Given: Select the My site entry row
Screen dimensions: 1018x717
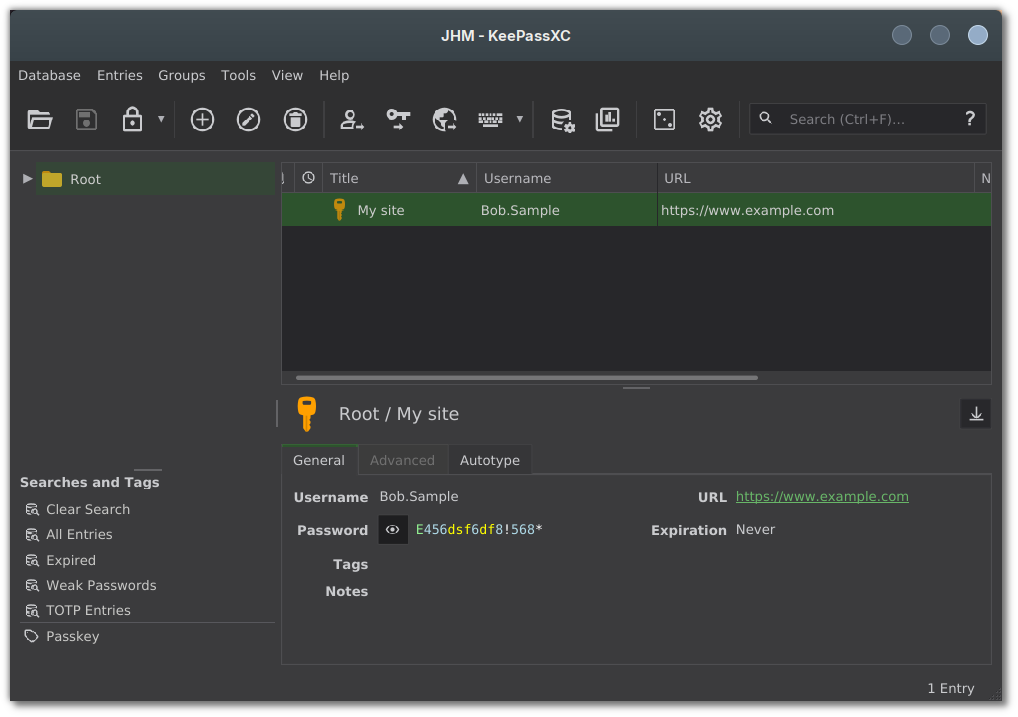Looking at the screenshot, I should 636,210.
